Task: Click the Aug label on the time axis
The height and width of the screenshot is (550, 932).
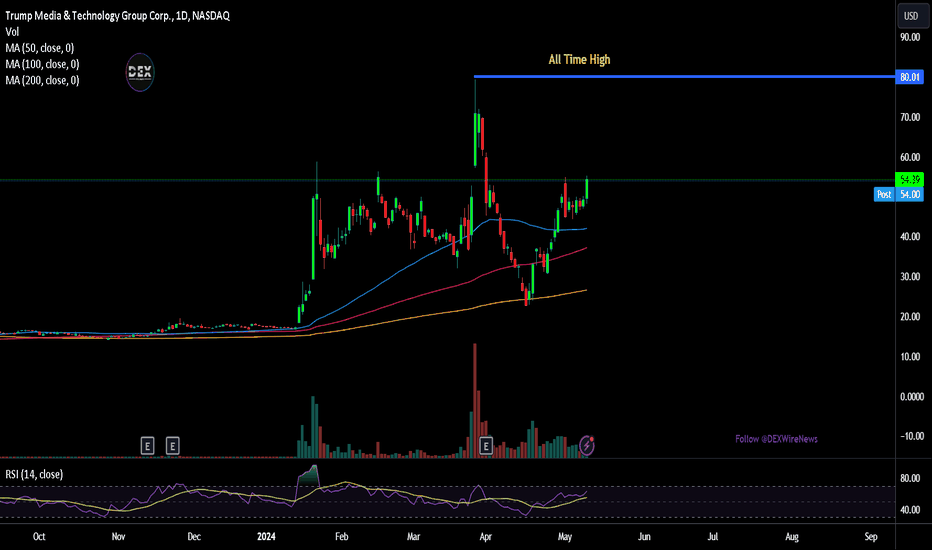Action: click(x=792, y=537)
